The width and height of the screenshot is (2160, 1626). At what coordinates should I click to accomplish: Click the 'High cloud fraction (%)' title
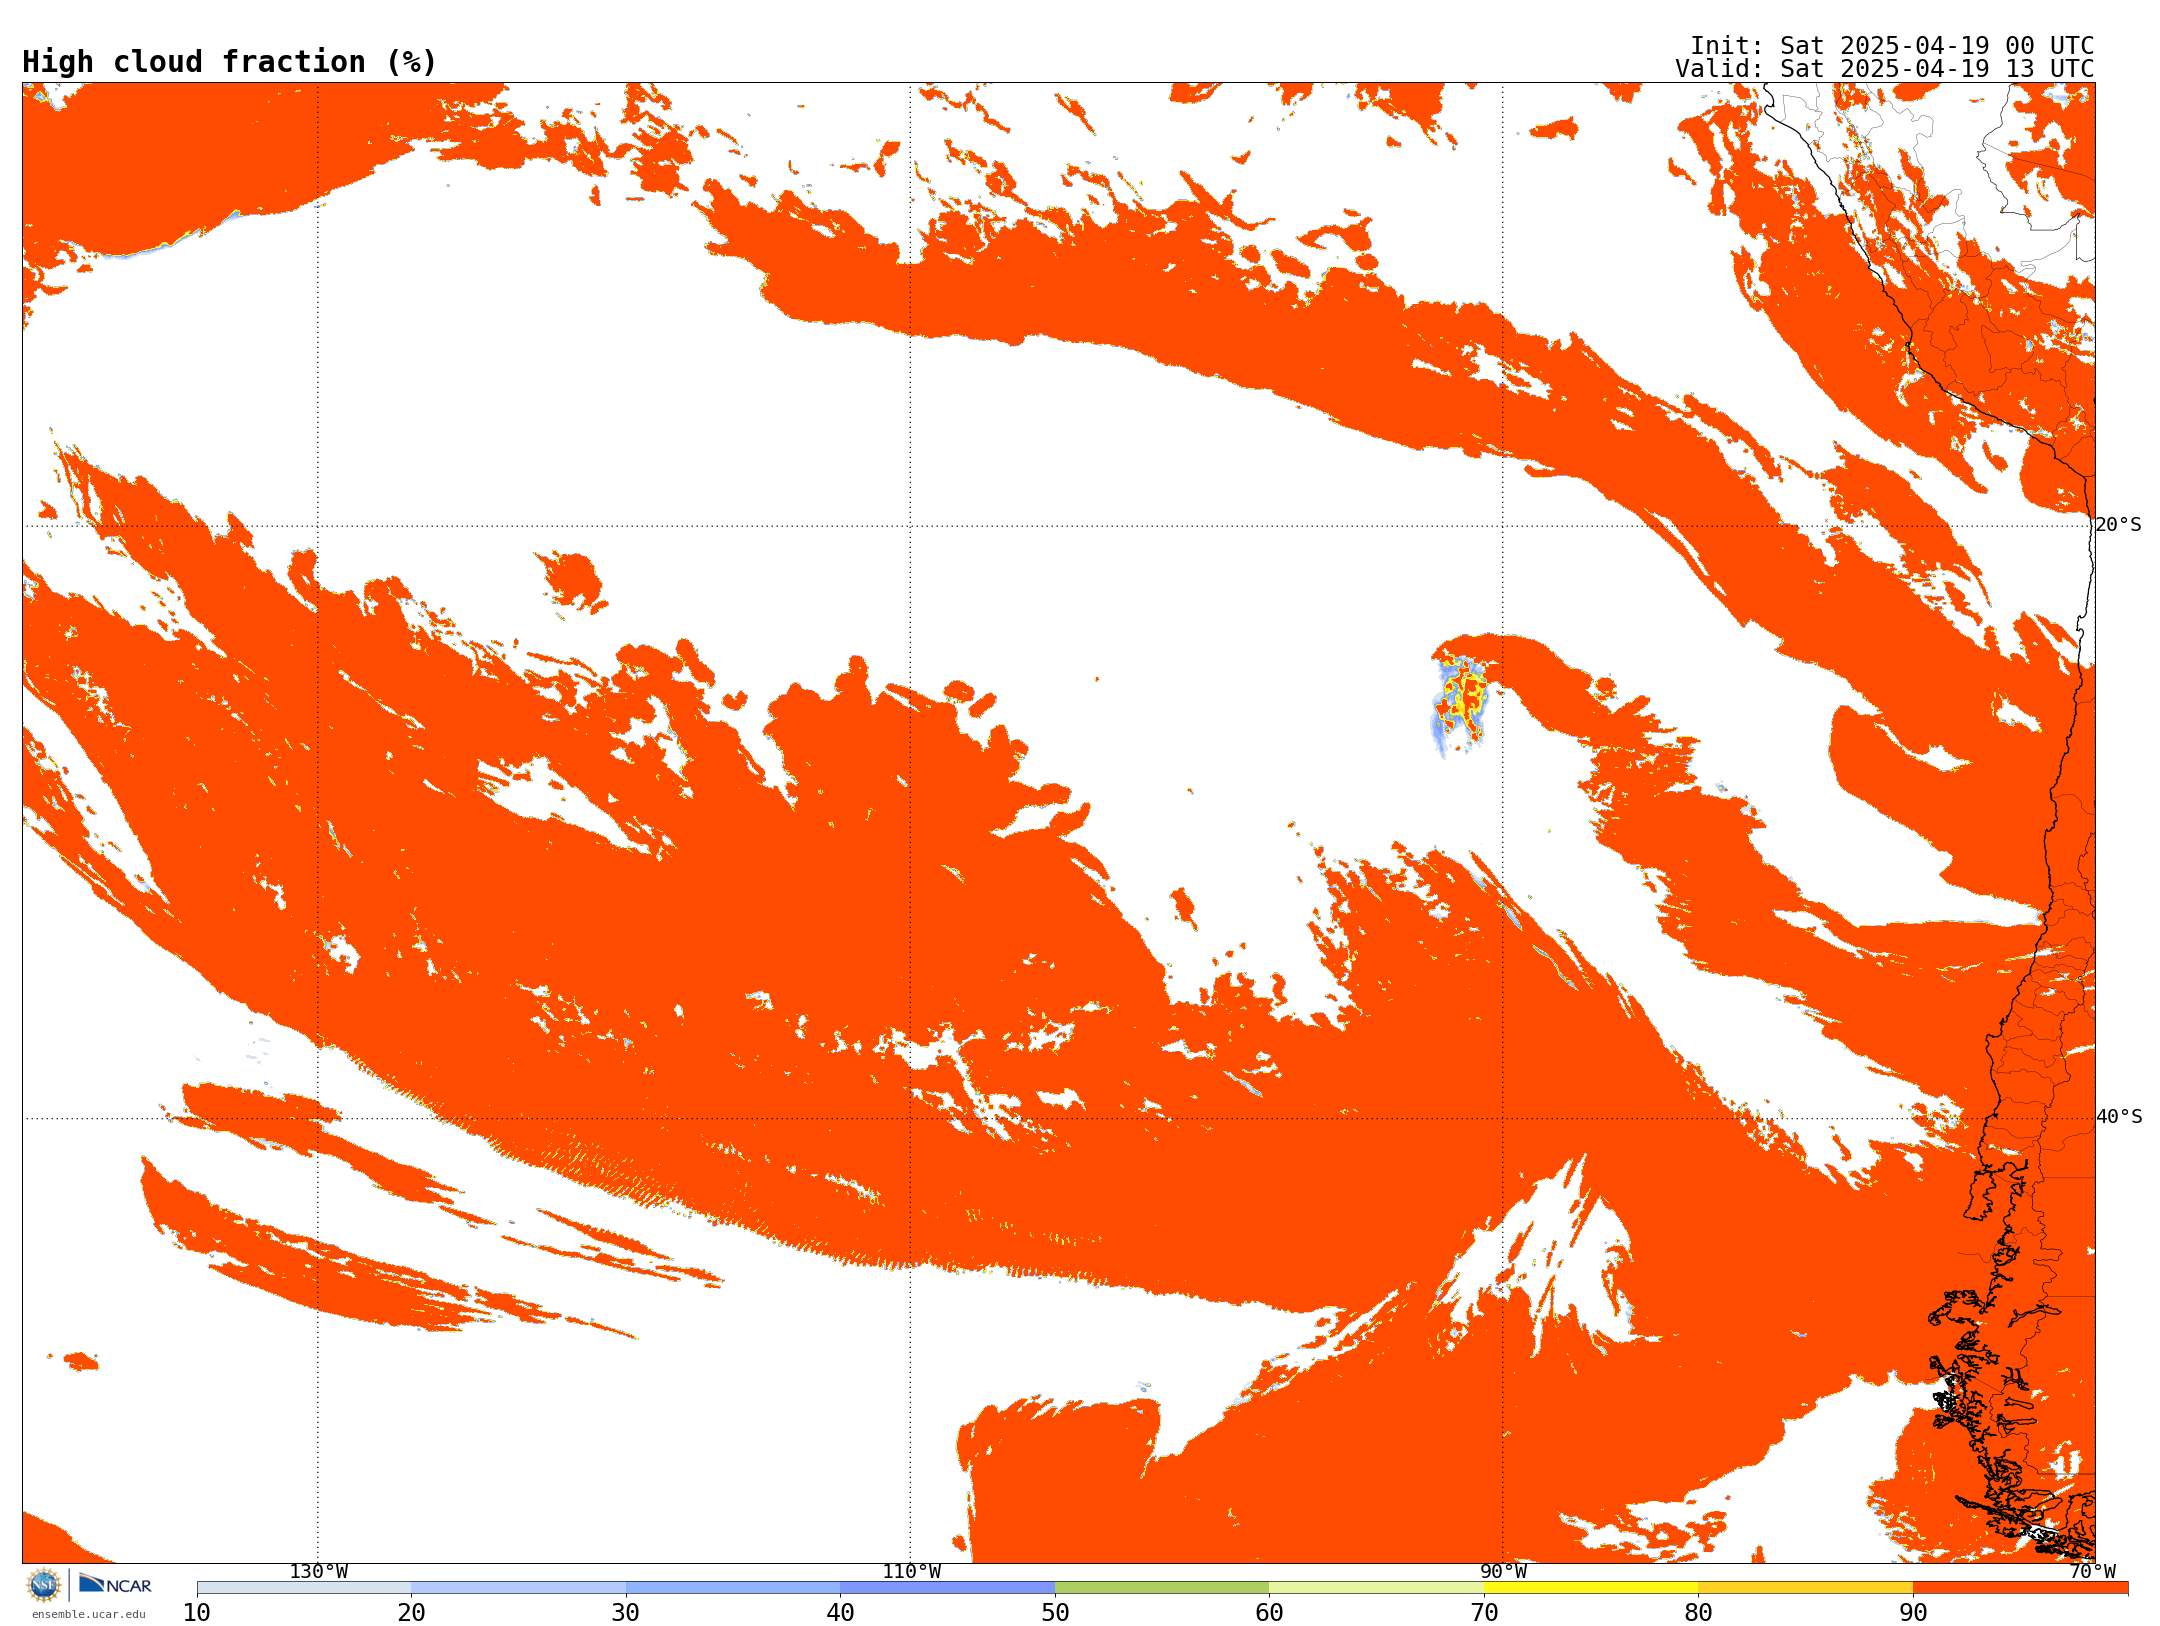[x=229, y=62]
